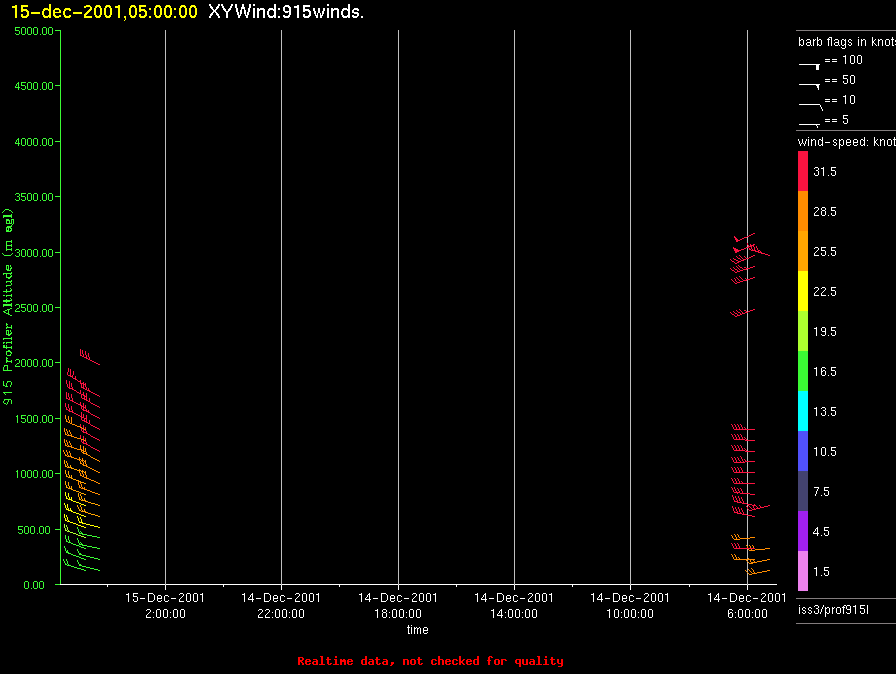Viewport: 896px width, 674px height.
Task: Click the 10 knots barb flag legend icon
Action: tap(810, 106)
